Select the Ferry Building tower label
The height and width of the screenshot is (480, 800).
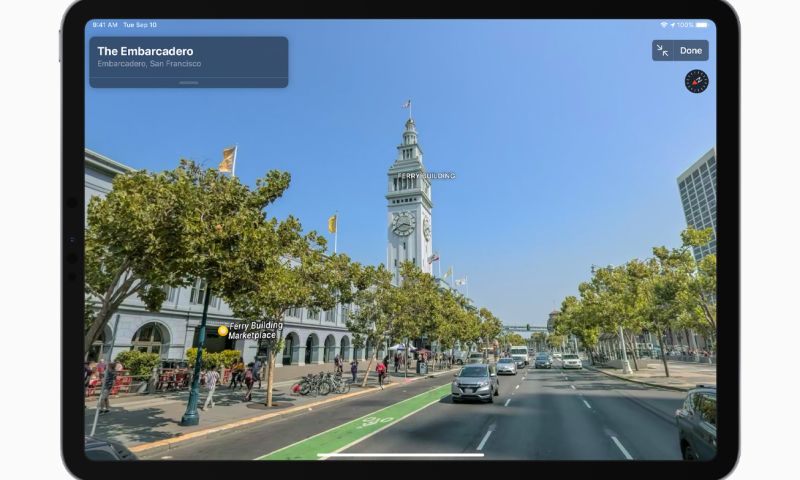point(426,176)
